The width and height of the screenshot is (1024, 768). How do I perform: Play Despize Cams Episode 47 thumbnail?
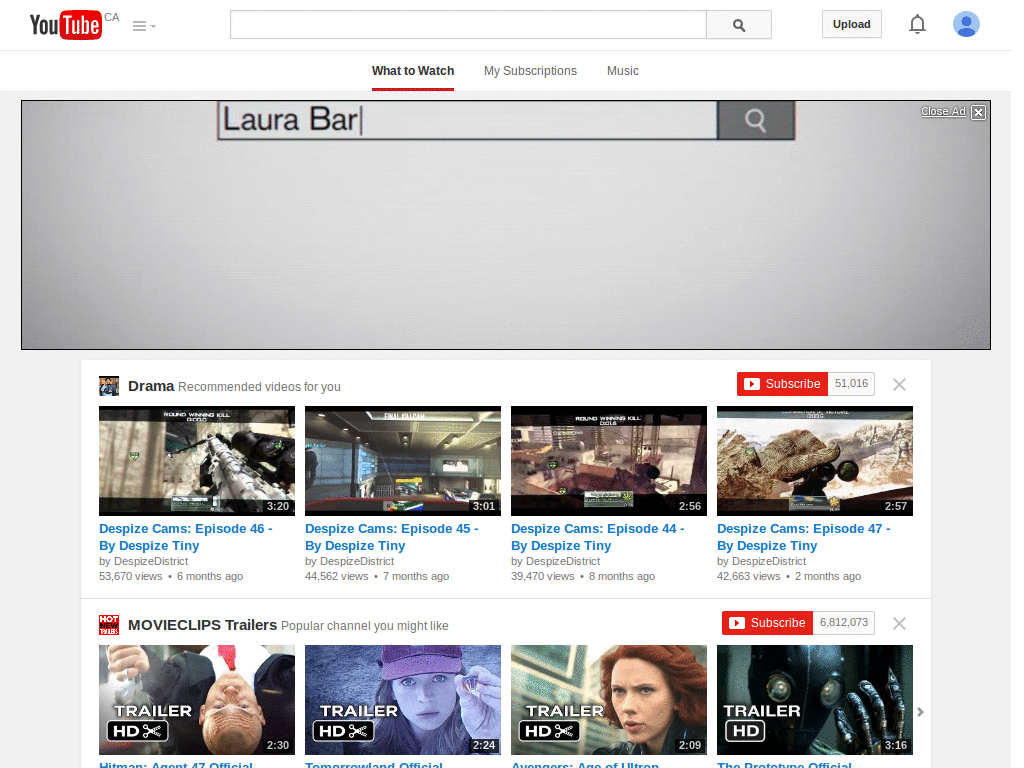tap(815, 461)
